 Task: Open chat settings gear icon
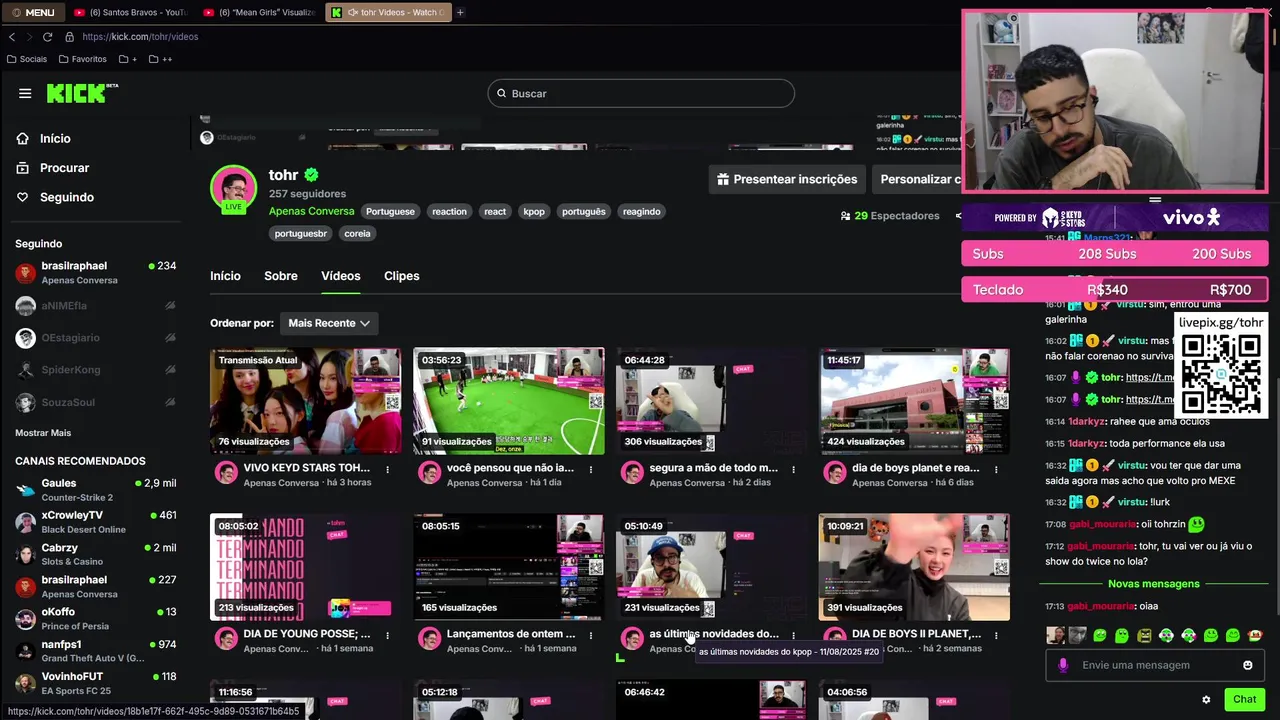tap(1206, 700)
